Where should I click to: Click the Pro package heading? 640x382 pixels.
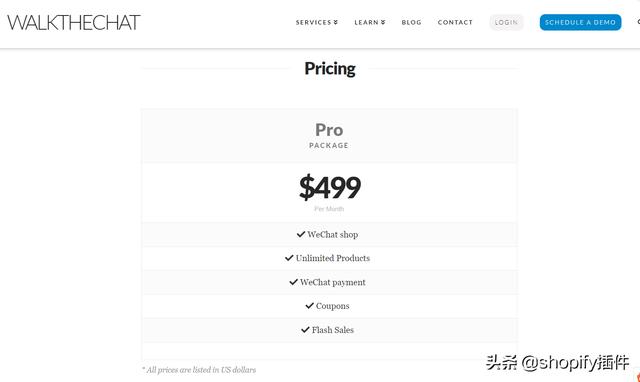[329, 130]
